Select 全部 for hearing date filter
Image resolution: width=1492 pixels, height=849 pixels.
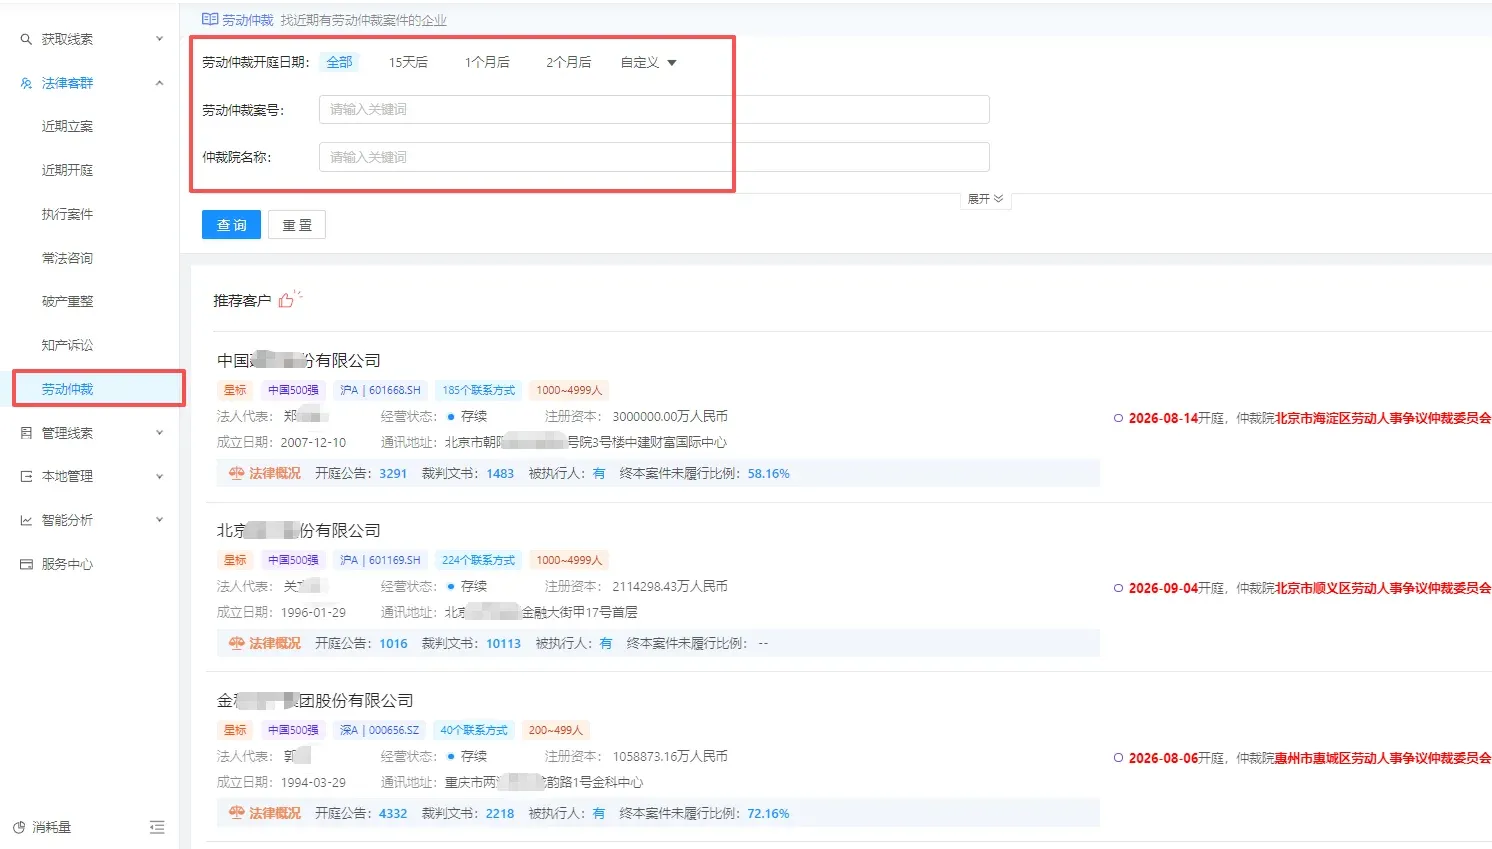340,62
